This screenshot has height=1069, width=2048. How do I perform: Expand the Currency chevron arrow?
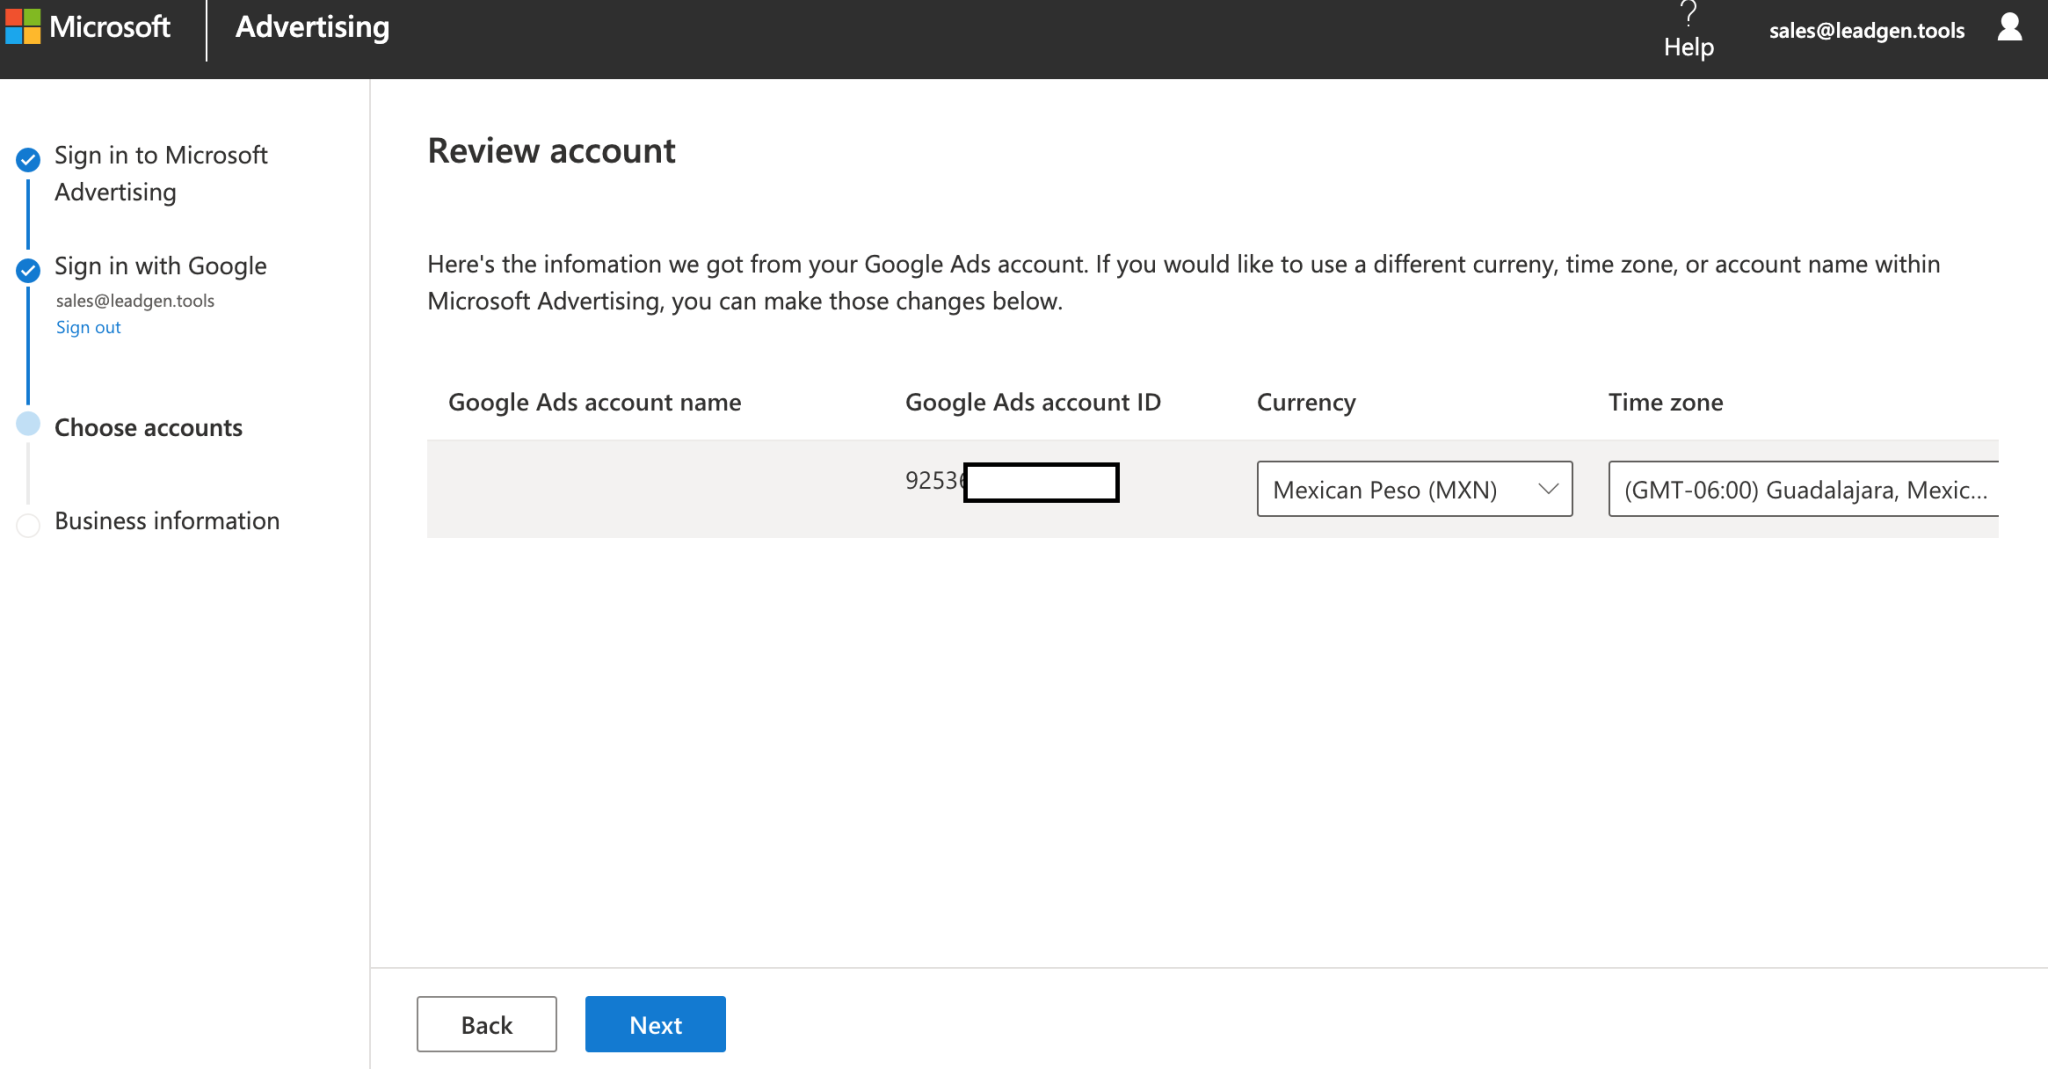click(1548, 489)
